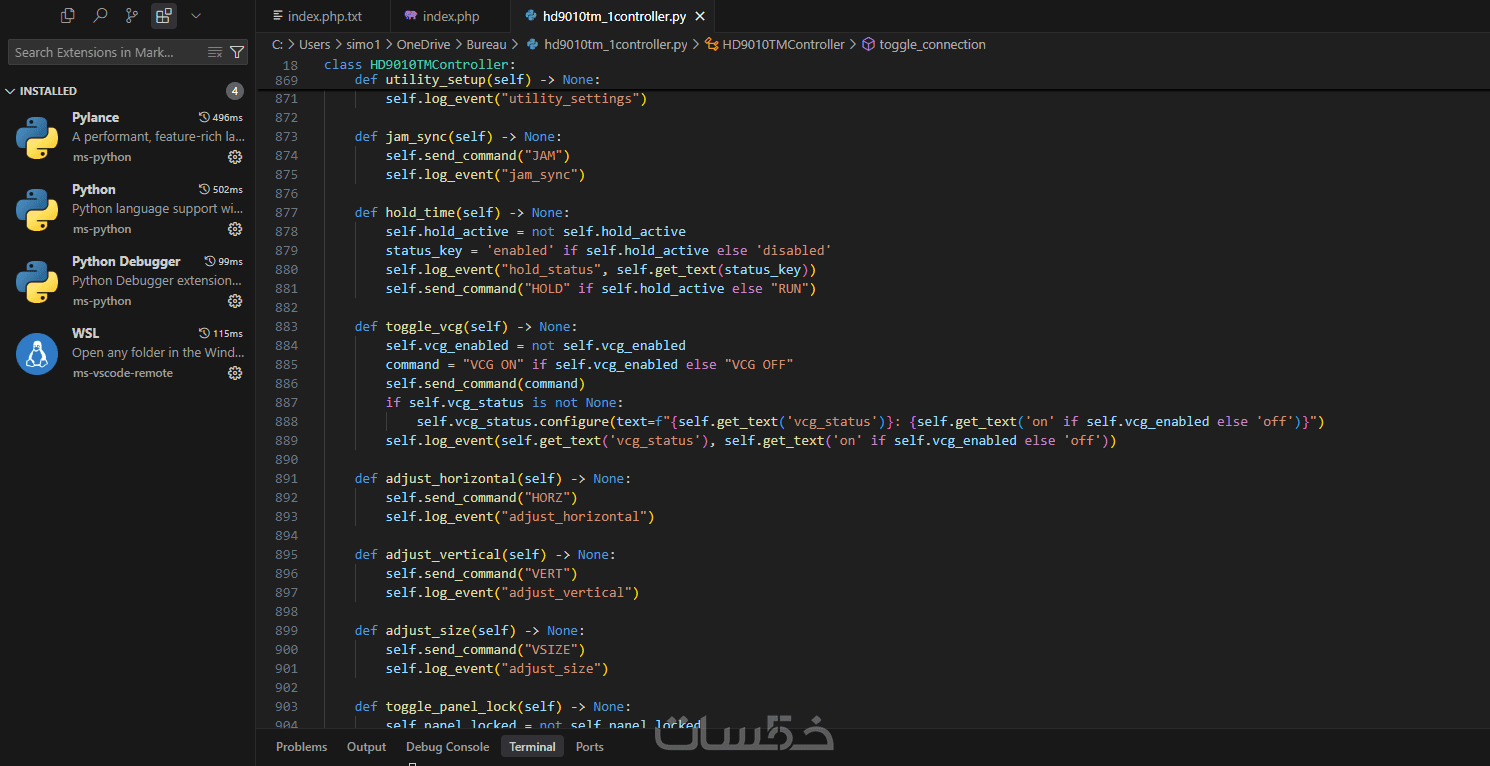Screen dimensions: 1490x766
Task: Open the HD9010TMController class breadcrumb
Action: [x=775, y=45]
